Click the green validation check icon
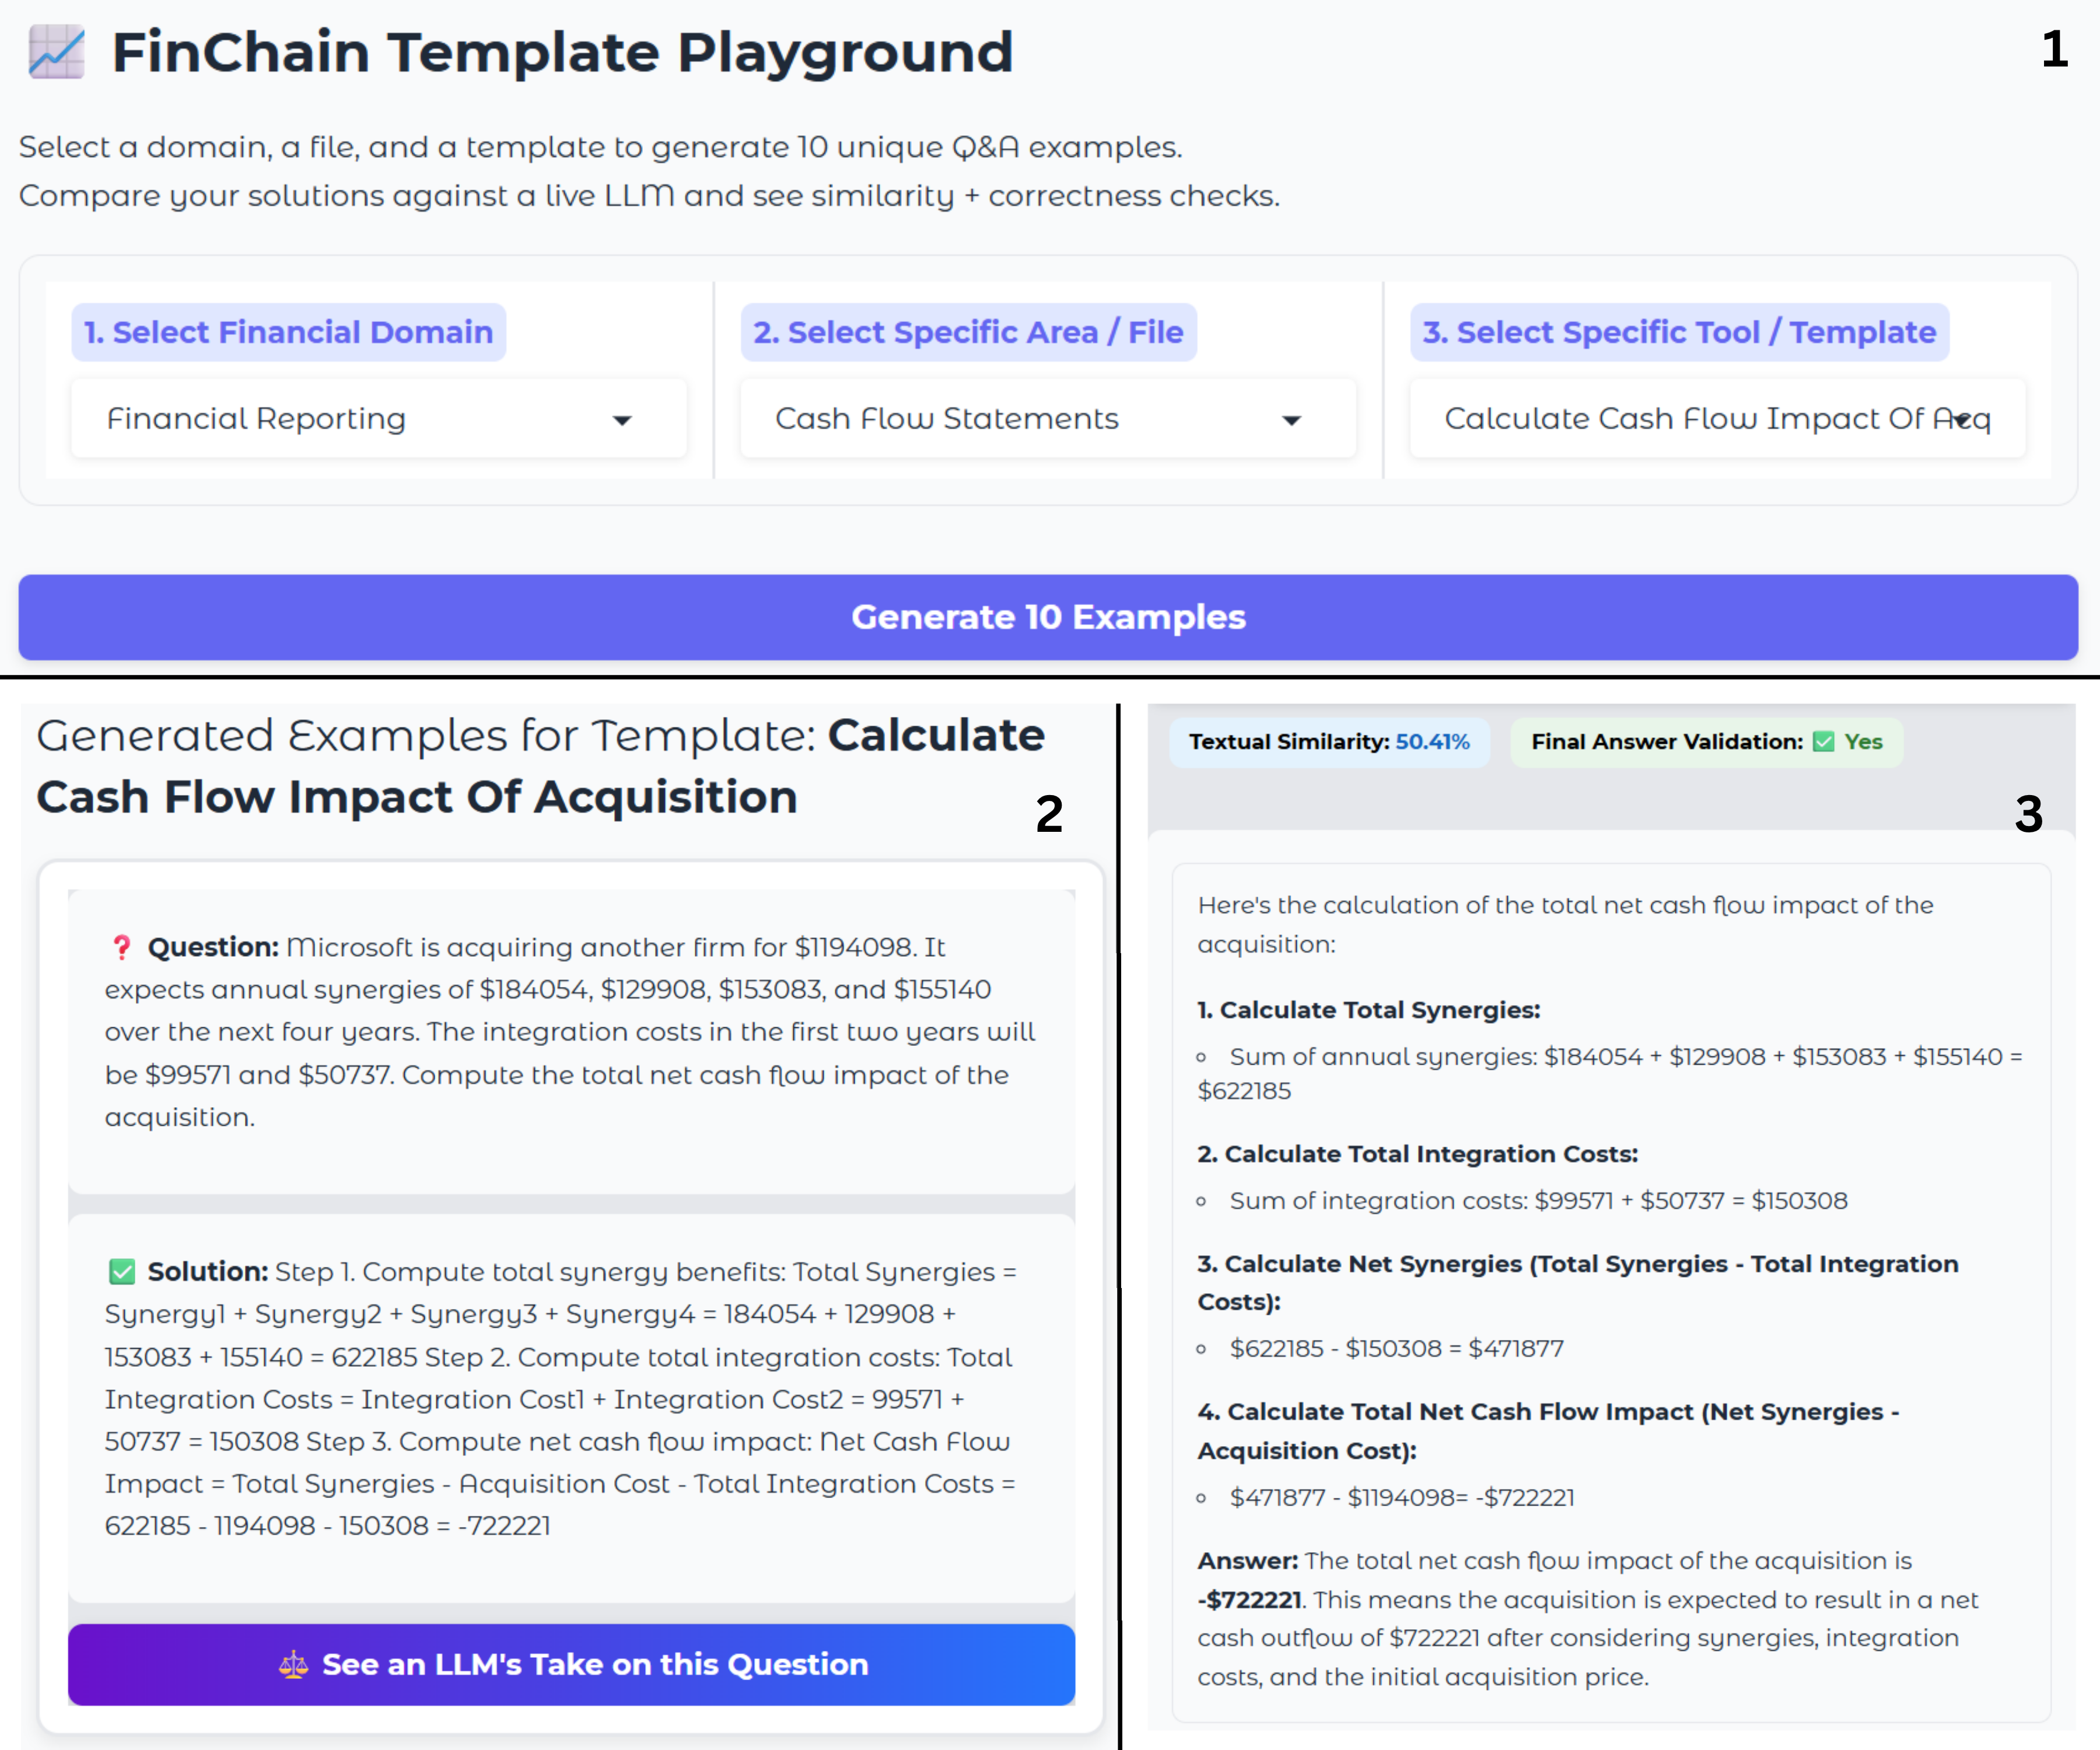Screen dimensions: 2100x1750 pos(1824,742)
